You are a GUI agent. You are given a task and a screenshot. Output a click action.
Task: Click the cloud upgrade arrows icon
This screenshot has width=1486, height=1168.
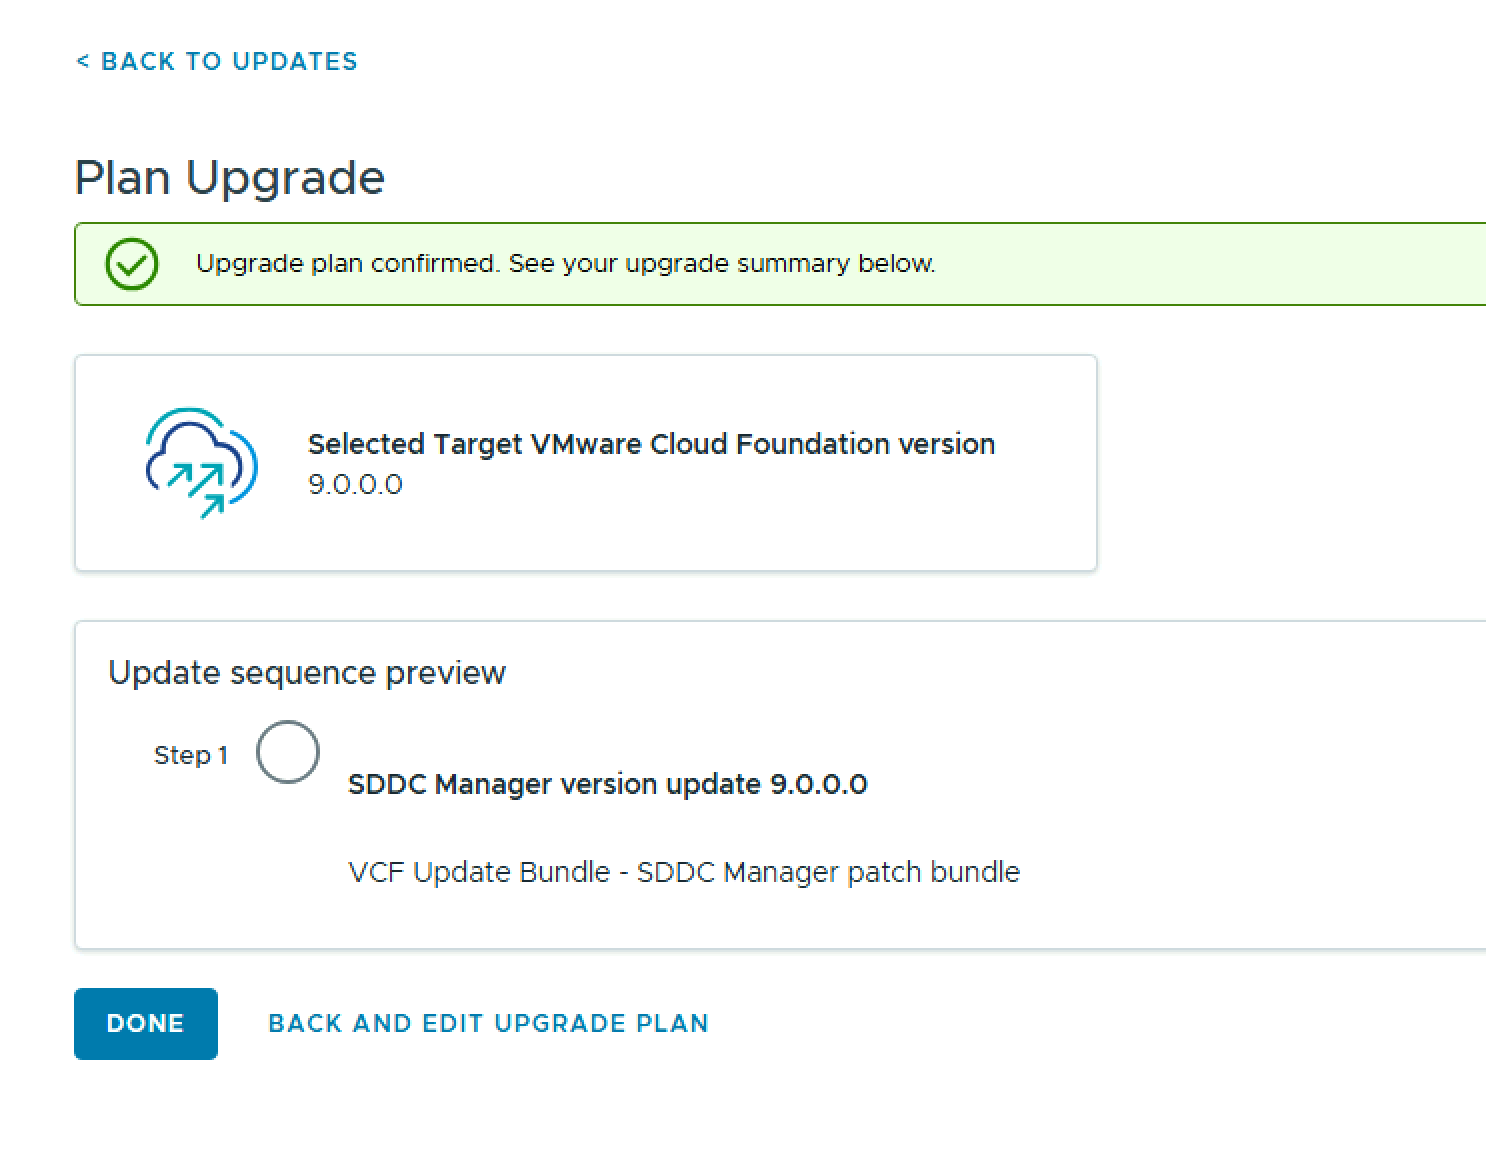pos(201,463)
